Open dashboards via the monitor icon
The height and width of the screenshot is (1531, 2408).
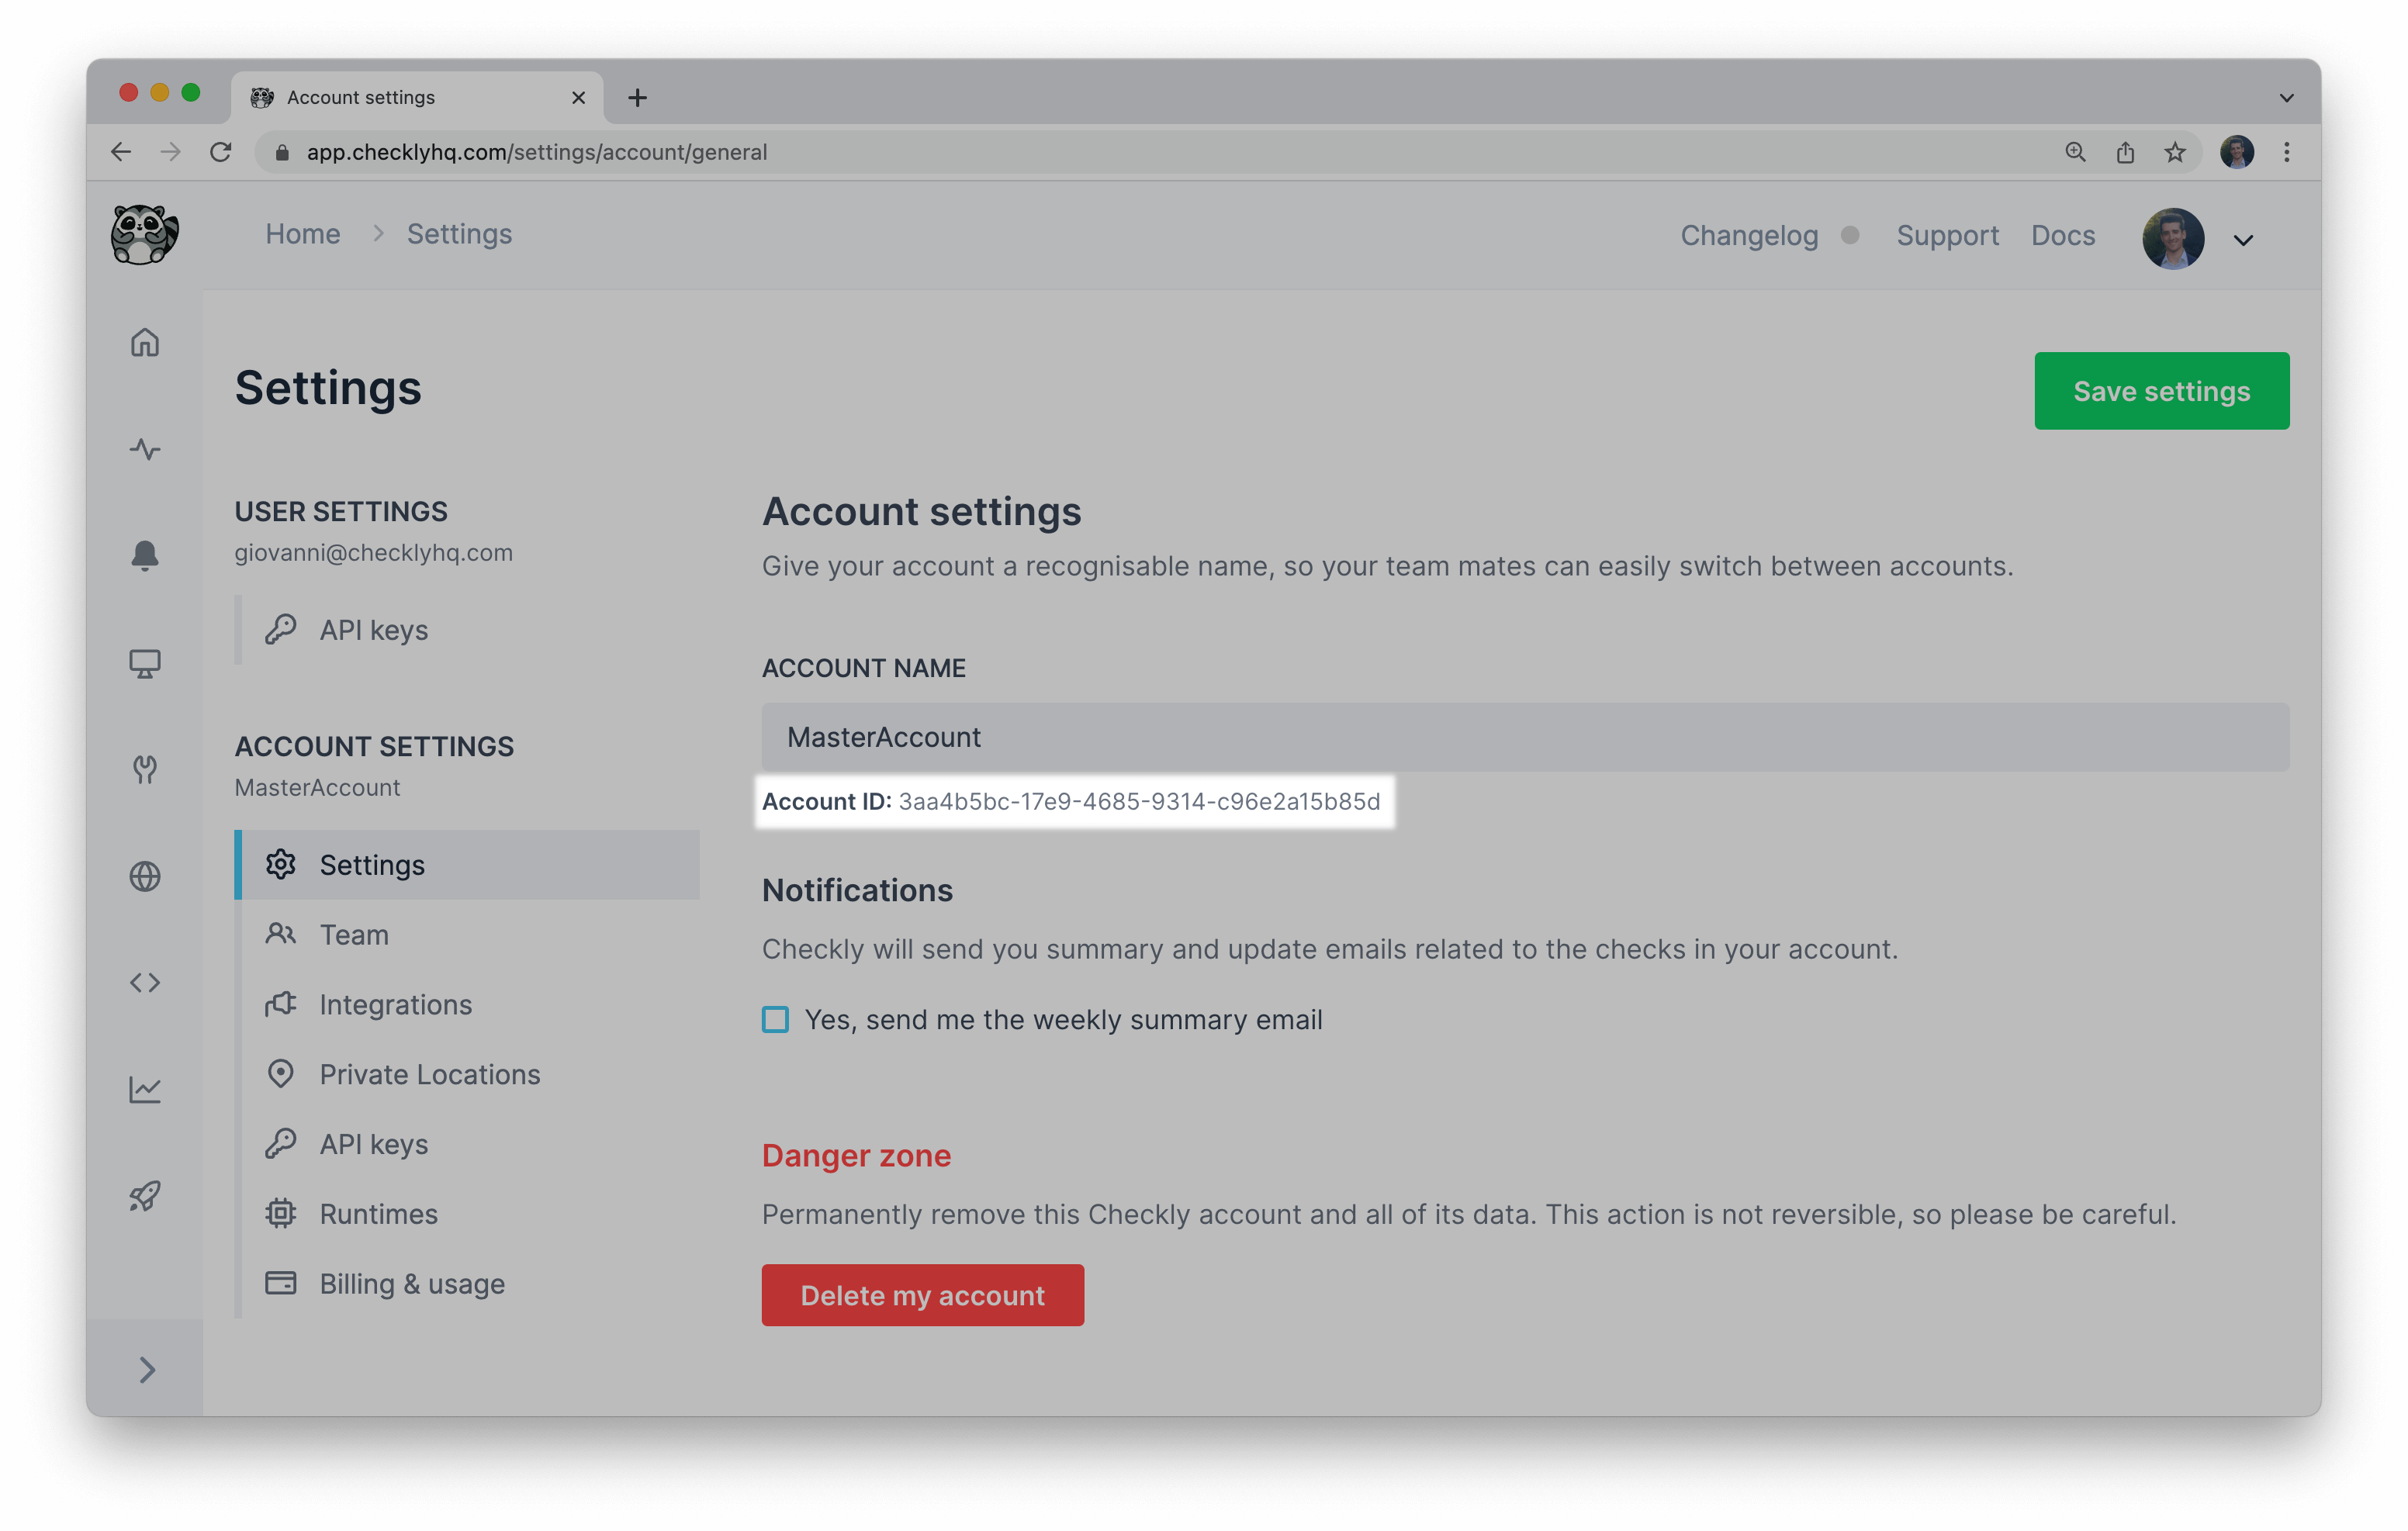tap(146, 663)
